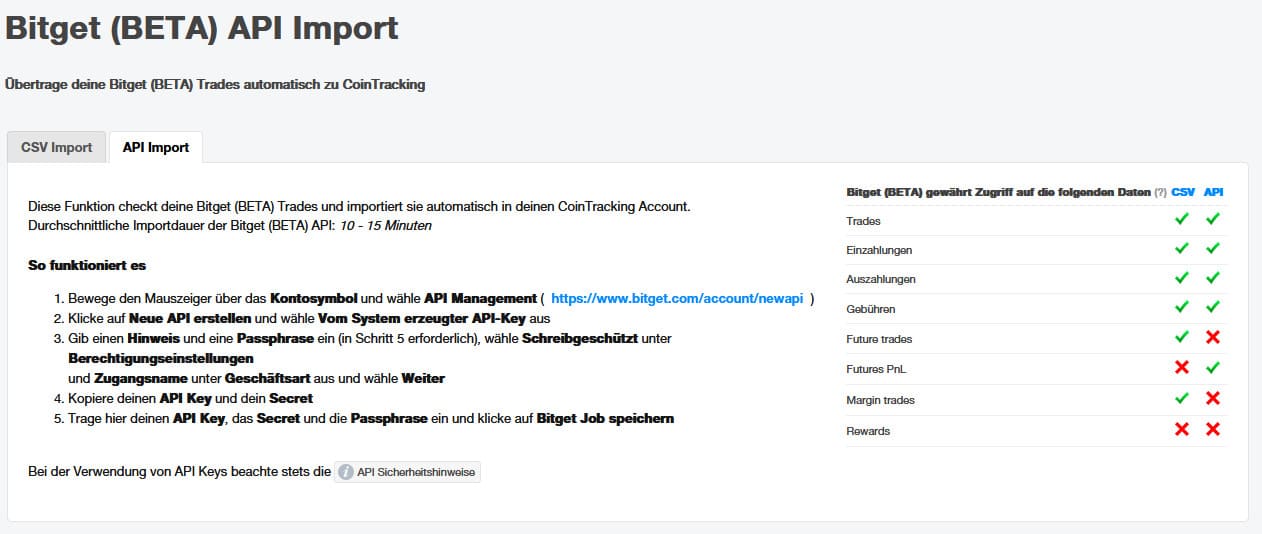The image size is (1262, 534).
Task: Click CSV red cross in Rewards row
Action: tap(1182, 429)
